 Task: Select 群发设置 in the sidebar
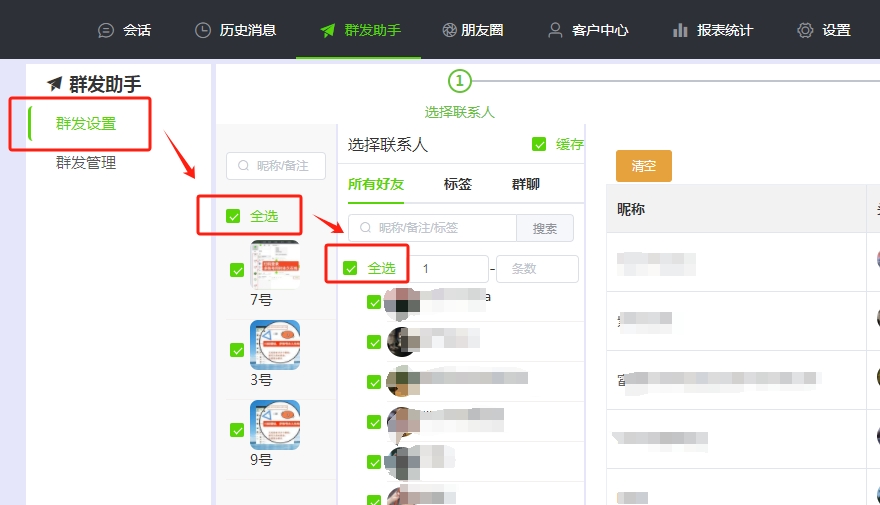[x=86, y=123]
